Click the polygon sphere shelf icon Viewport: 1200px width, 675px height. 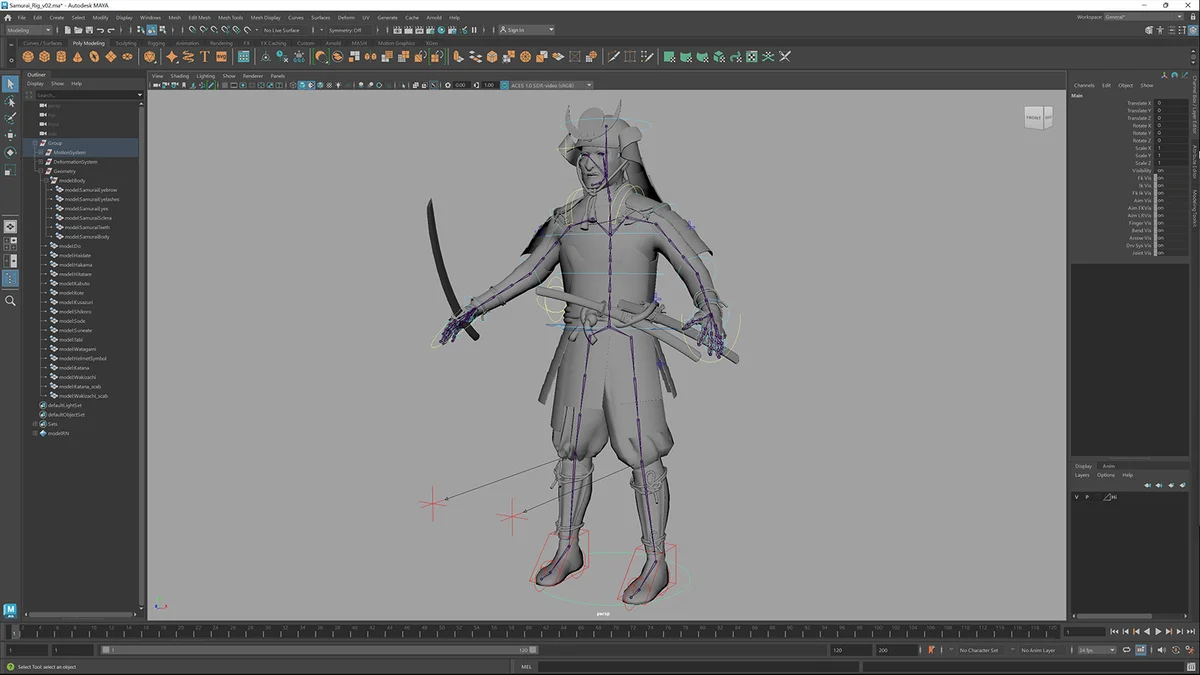point(28,57)
